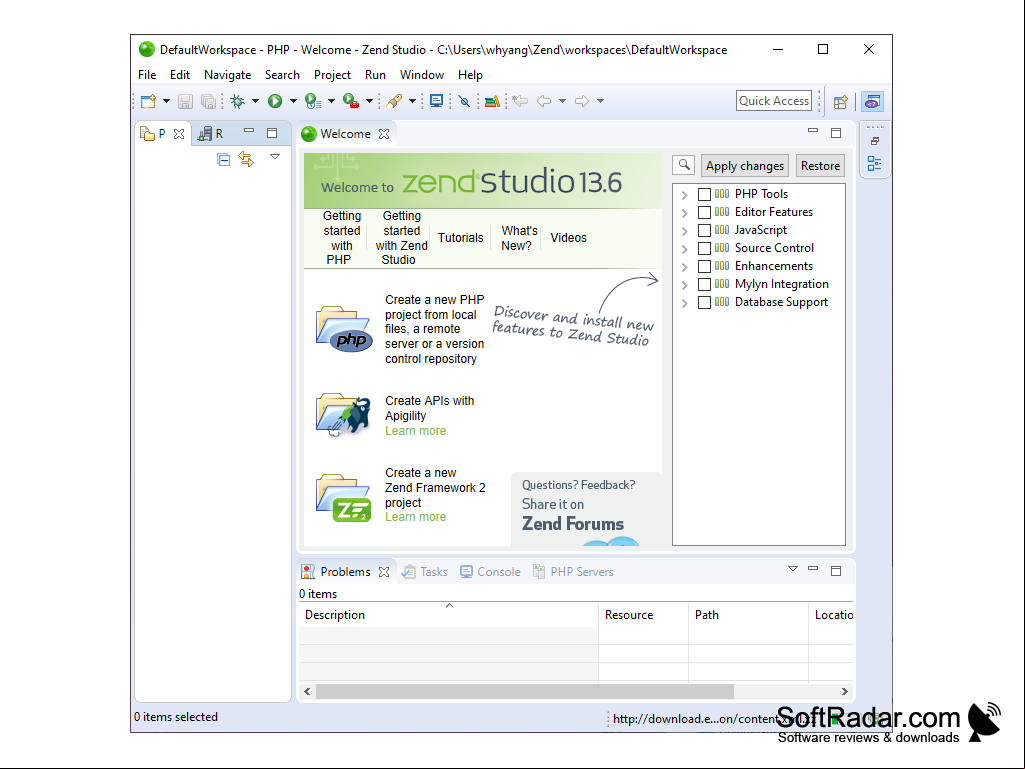The height and width of the screenshot is (769, 1025).
Task: Click the Open Task monitor icon
Action: (x=437, y=101)
